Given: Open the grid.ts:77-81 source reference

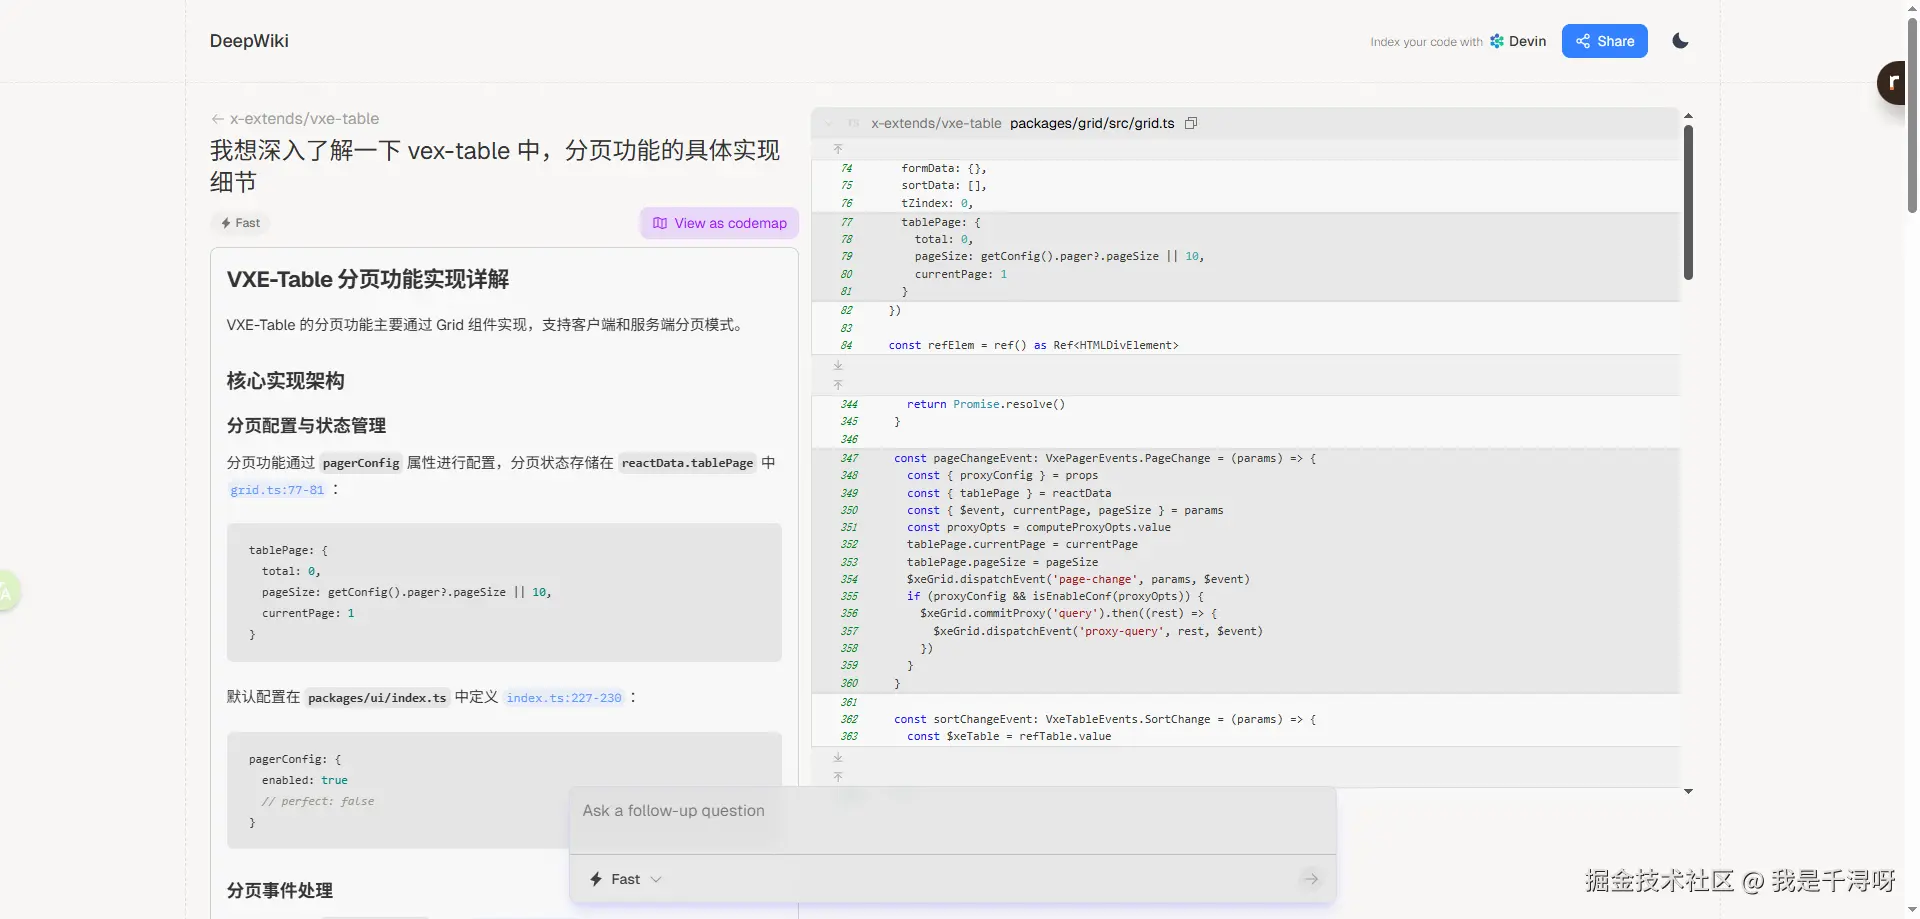Looking at the screenshot, I should click(x=277, y=490).
